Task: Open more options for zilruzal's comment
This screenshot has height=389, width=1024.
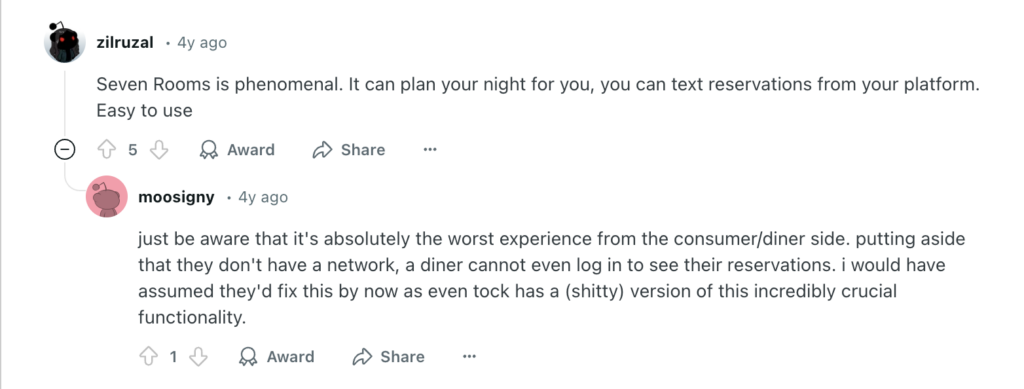Action: point(429,150)
